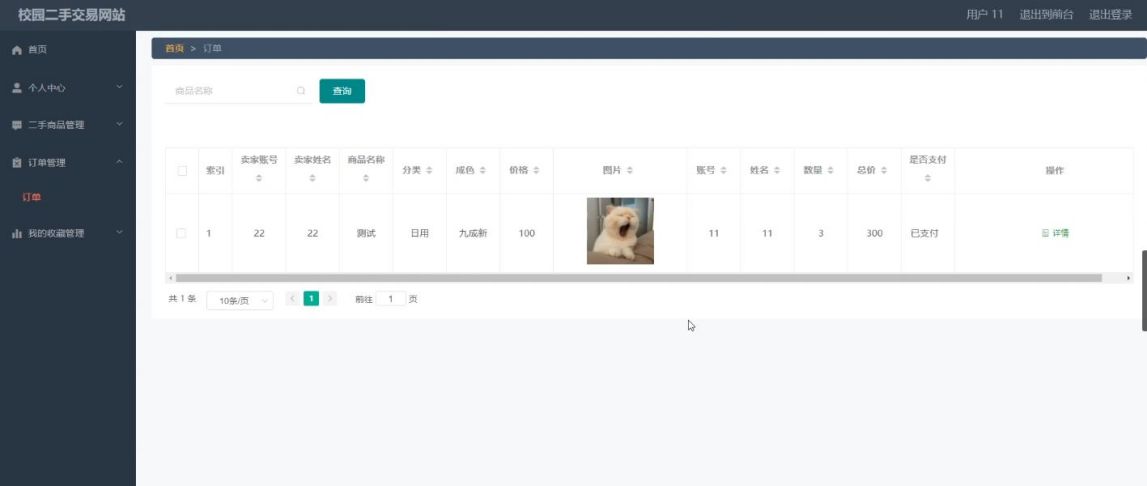The height and width of the screenshot is (486, 1147).
Task: Click 退出登录 in the top bar
Action: click(1110, 15)
